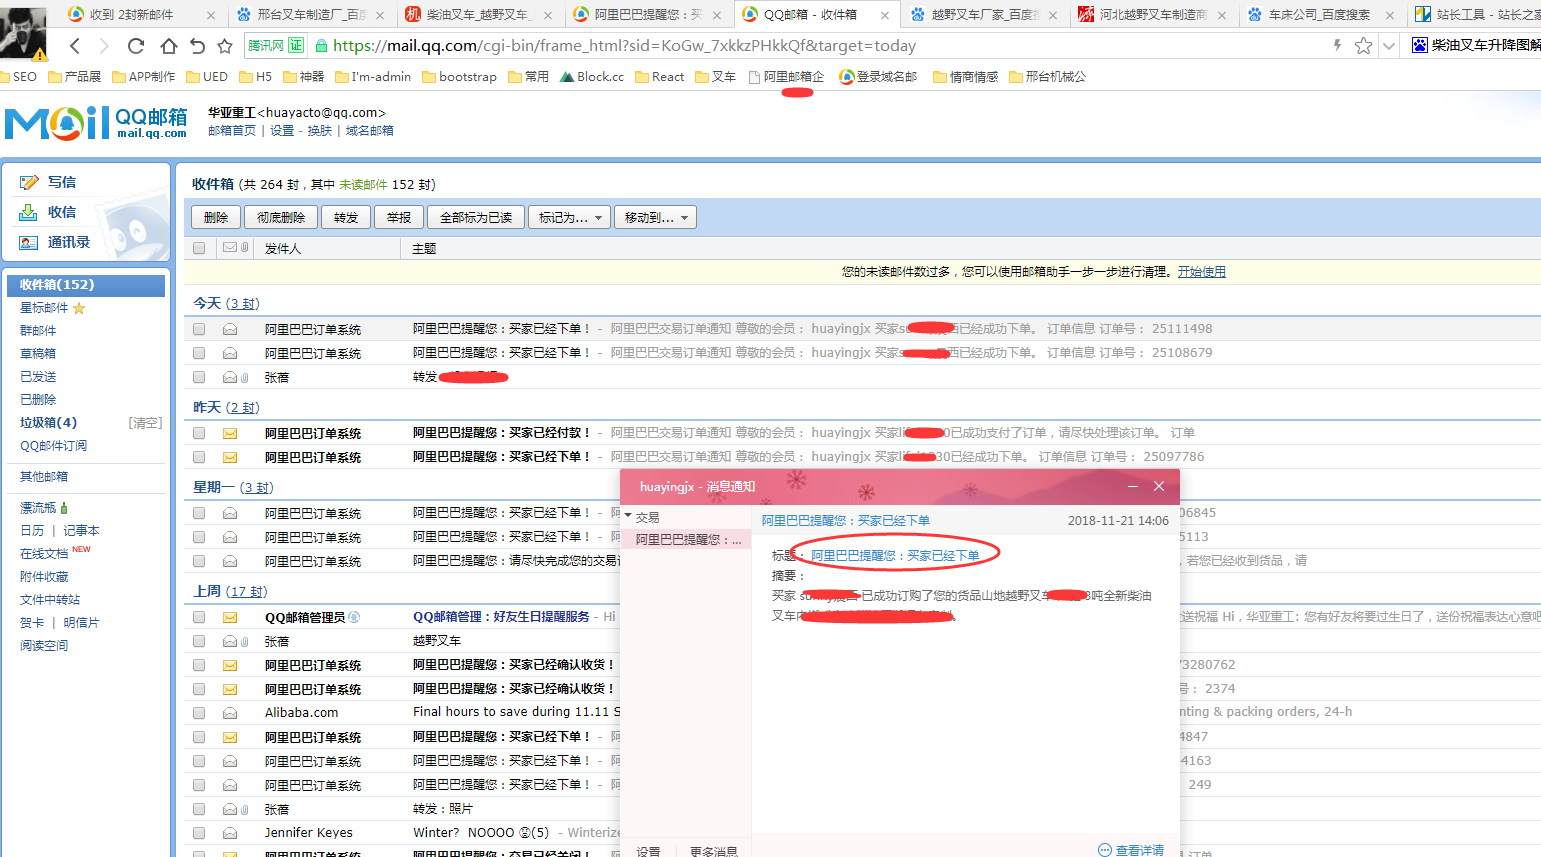Image resolution: width=1541 pixels, height=857 pixels.
Task: Check the mail with order 25108679
Action: [x=199, y=353]
